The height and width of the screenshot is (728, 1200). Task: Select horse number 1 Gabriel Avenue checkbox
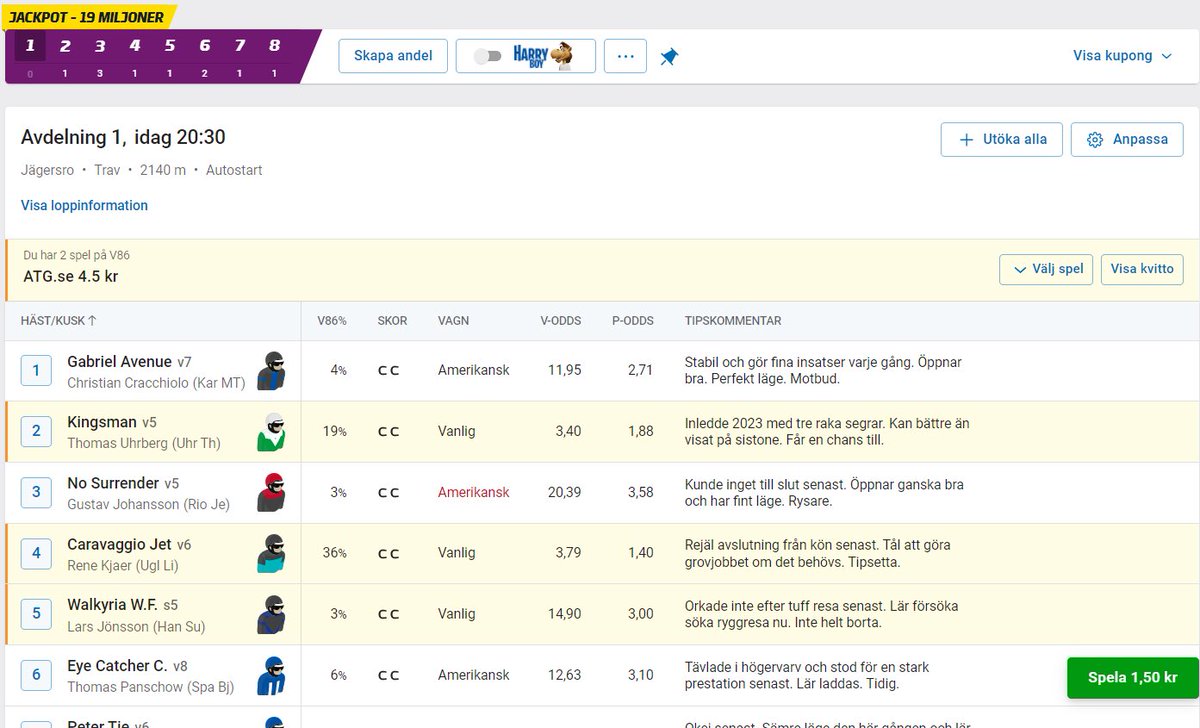pos(36,371)
